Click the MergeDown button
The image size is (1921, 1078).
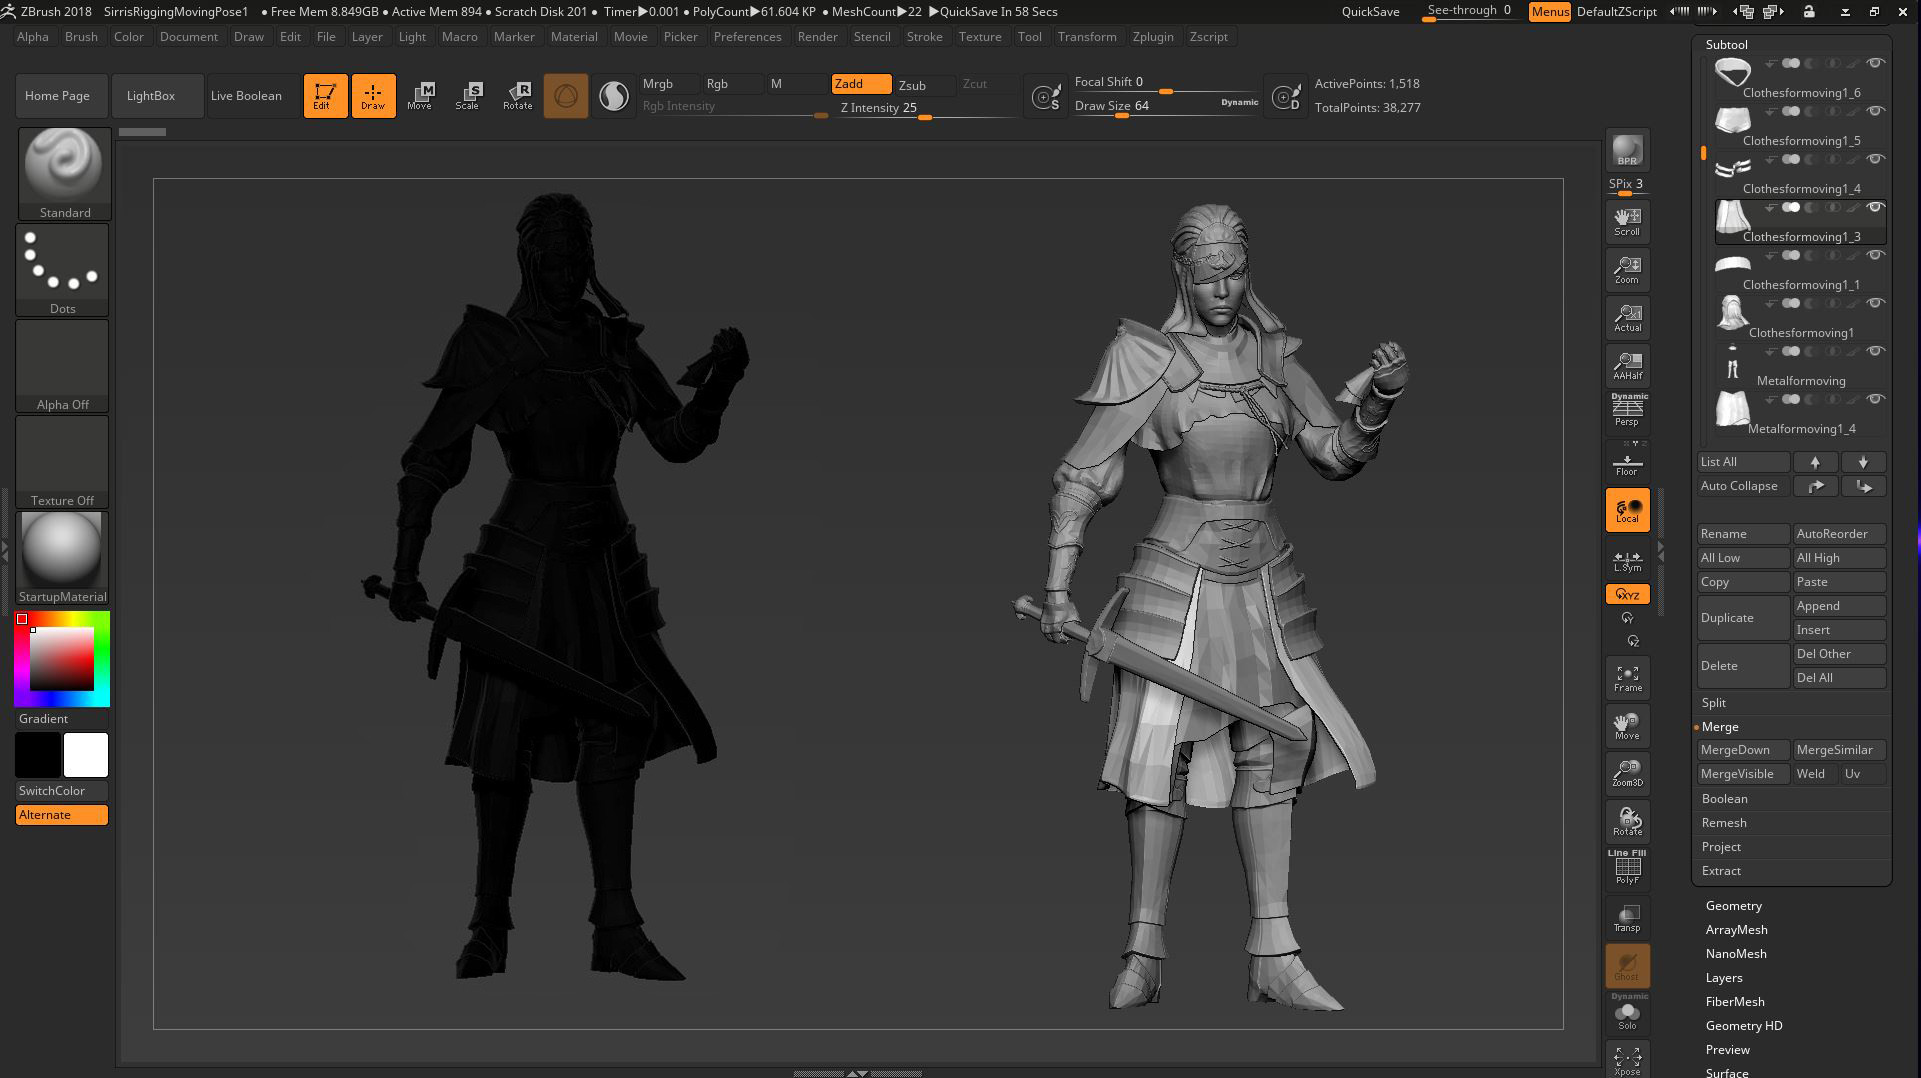(1743, 750)
